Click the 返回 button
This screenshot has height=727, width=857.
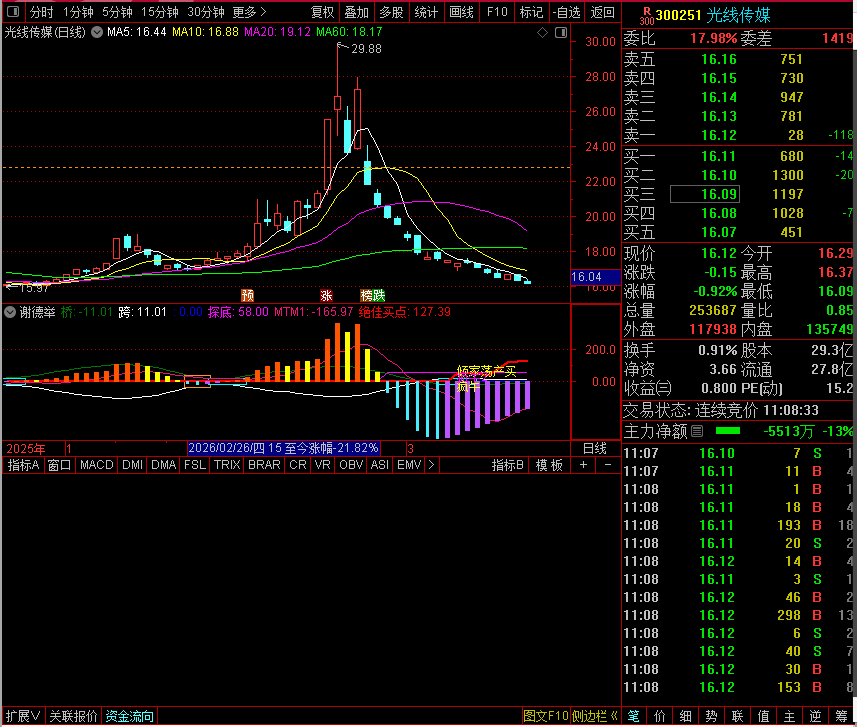tap(602, 12)
